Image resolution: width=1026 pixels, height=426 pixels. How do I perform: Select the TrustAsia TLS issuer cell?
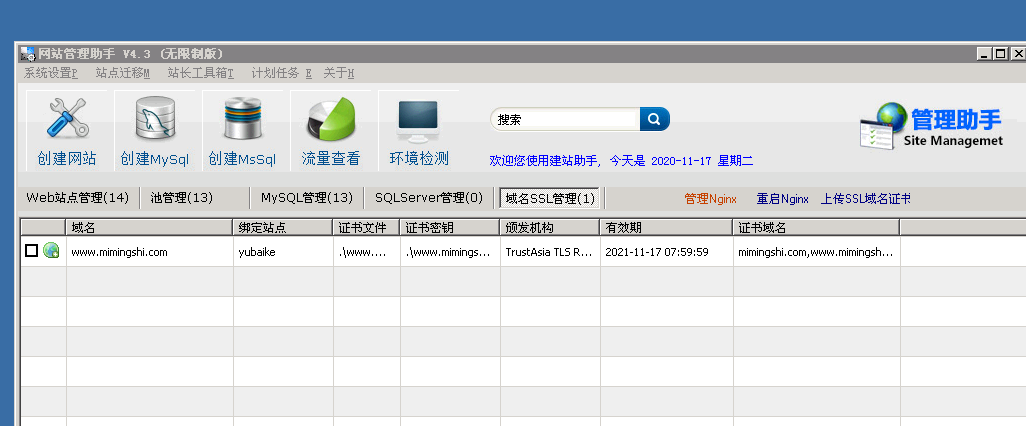pos(550,252)
